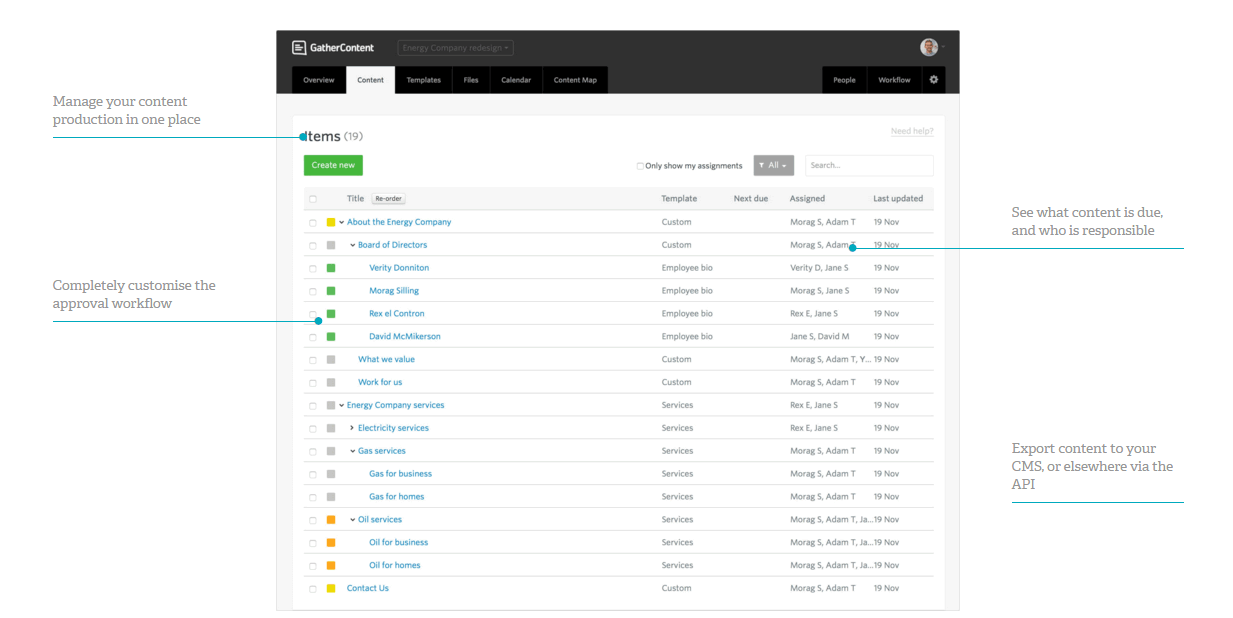Collapse Board of Directors subtree
Image resolution: width=1233 pixels, height=618 pixels.
[x=352, y=245]
